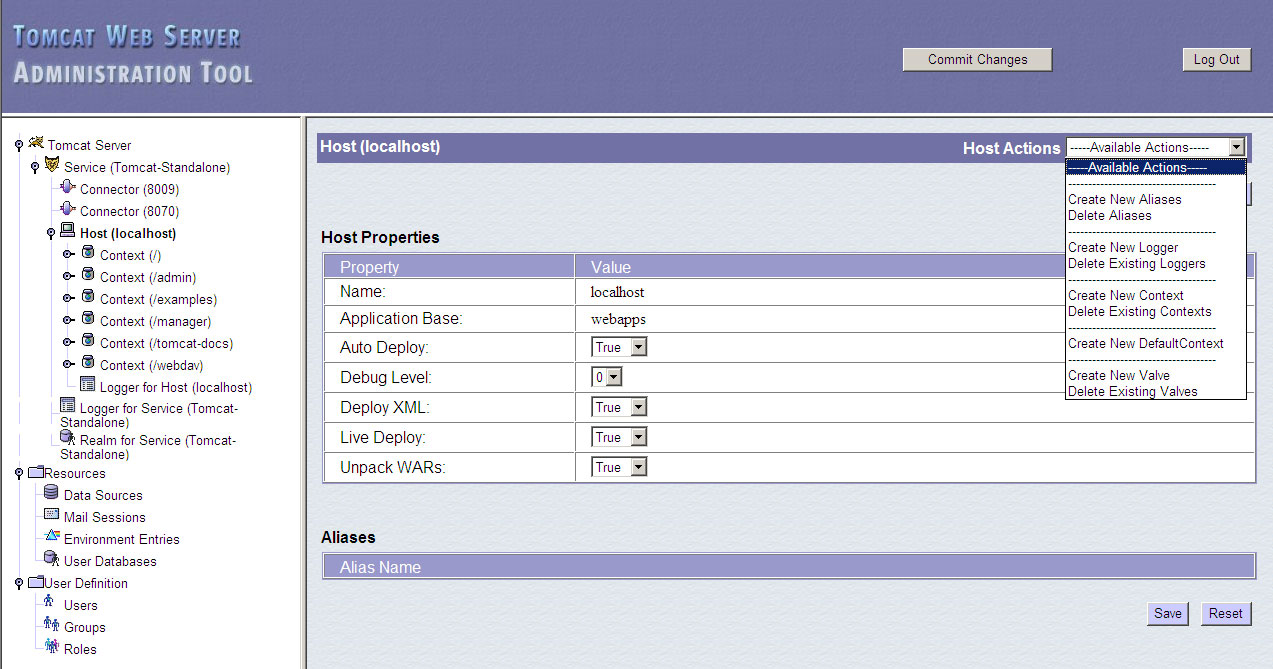Click the Roles icon
The image size is (1273, 669).
pos(53,647)
